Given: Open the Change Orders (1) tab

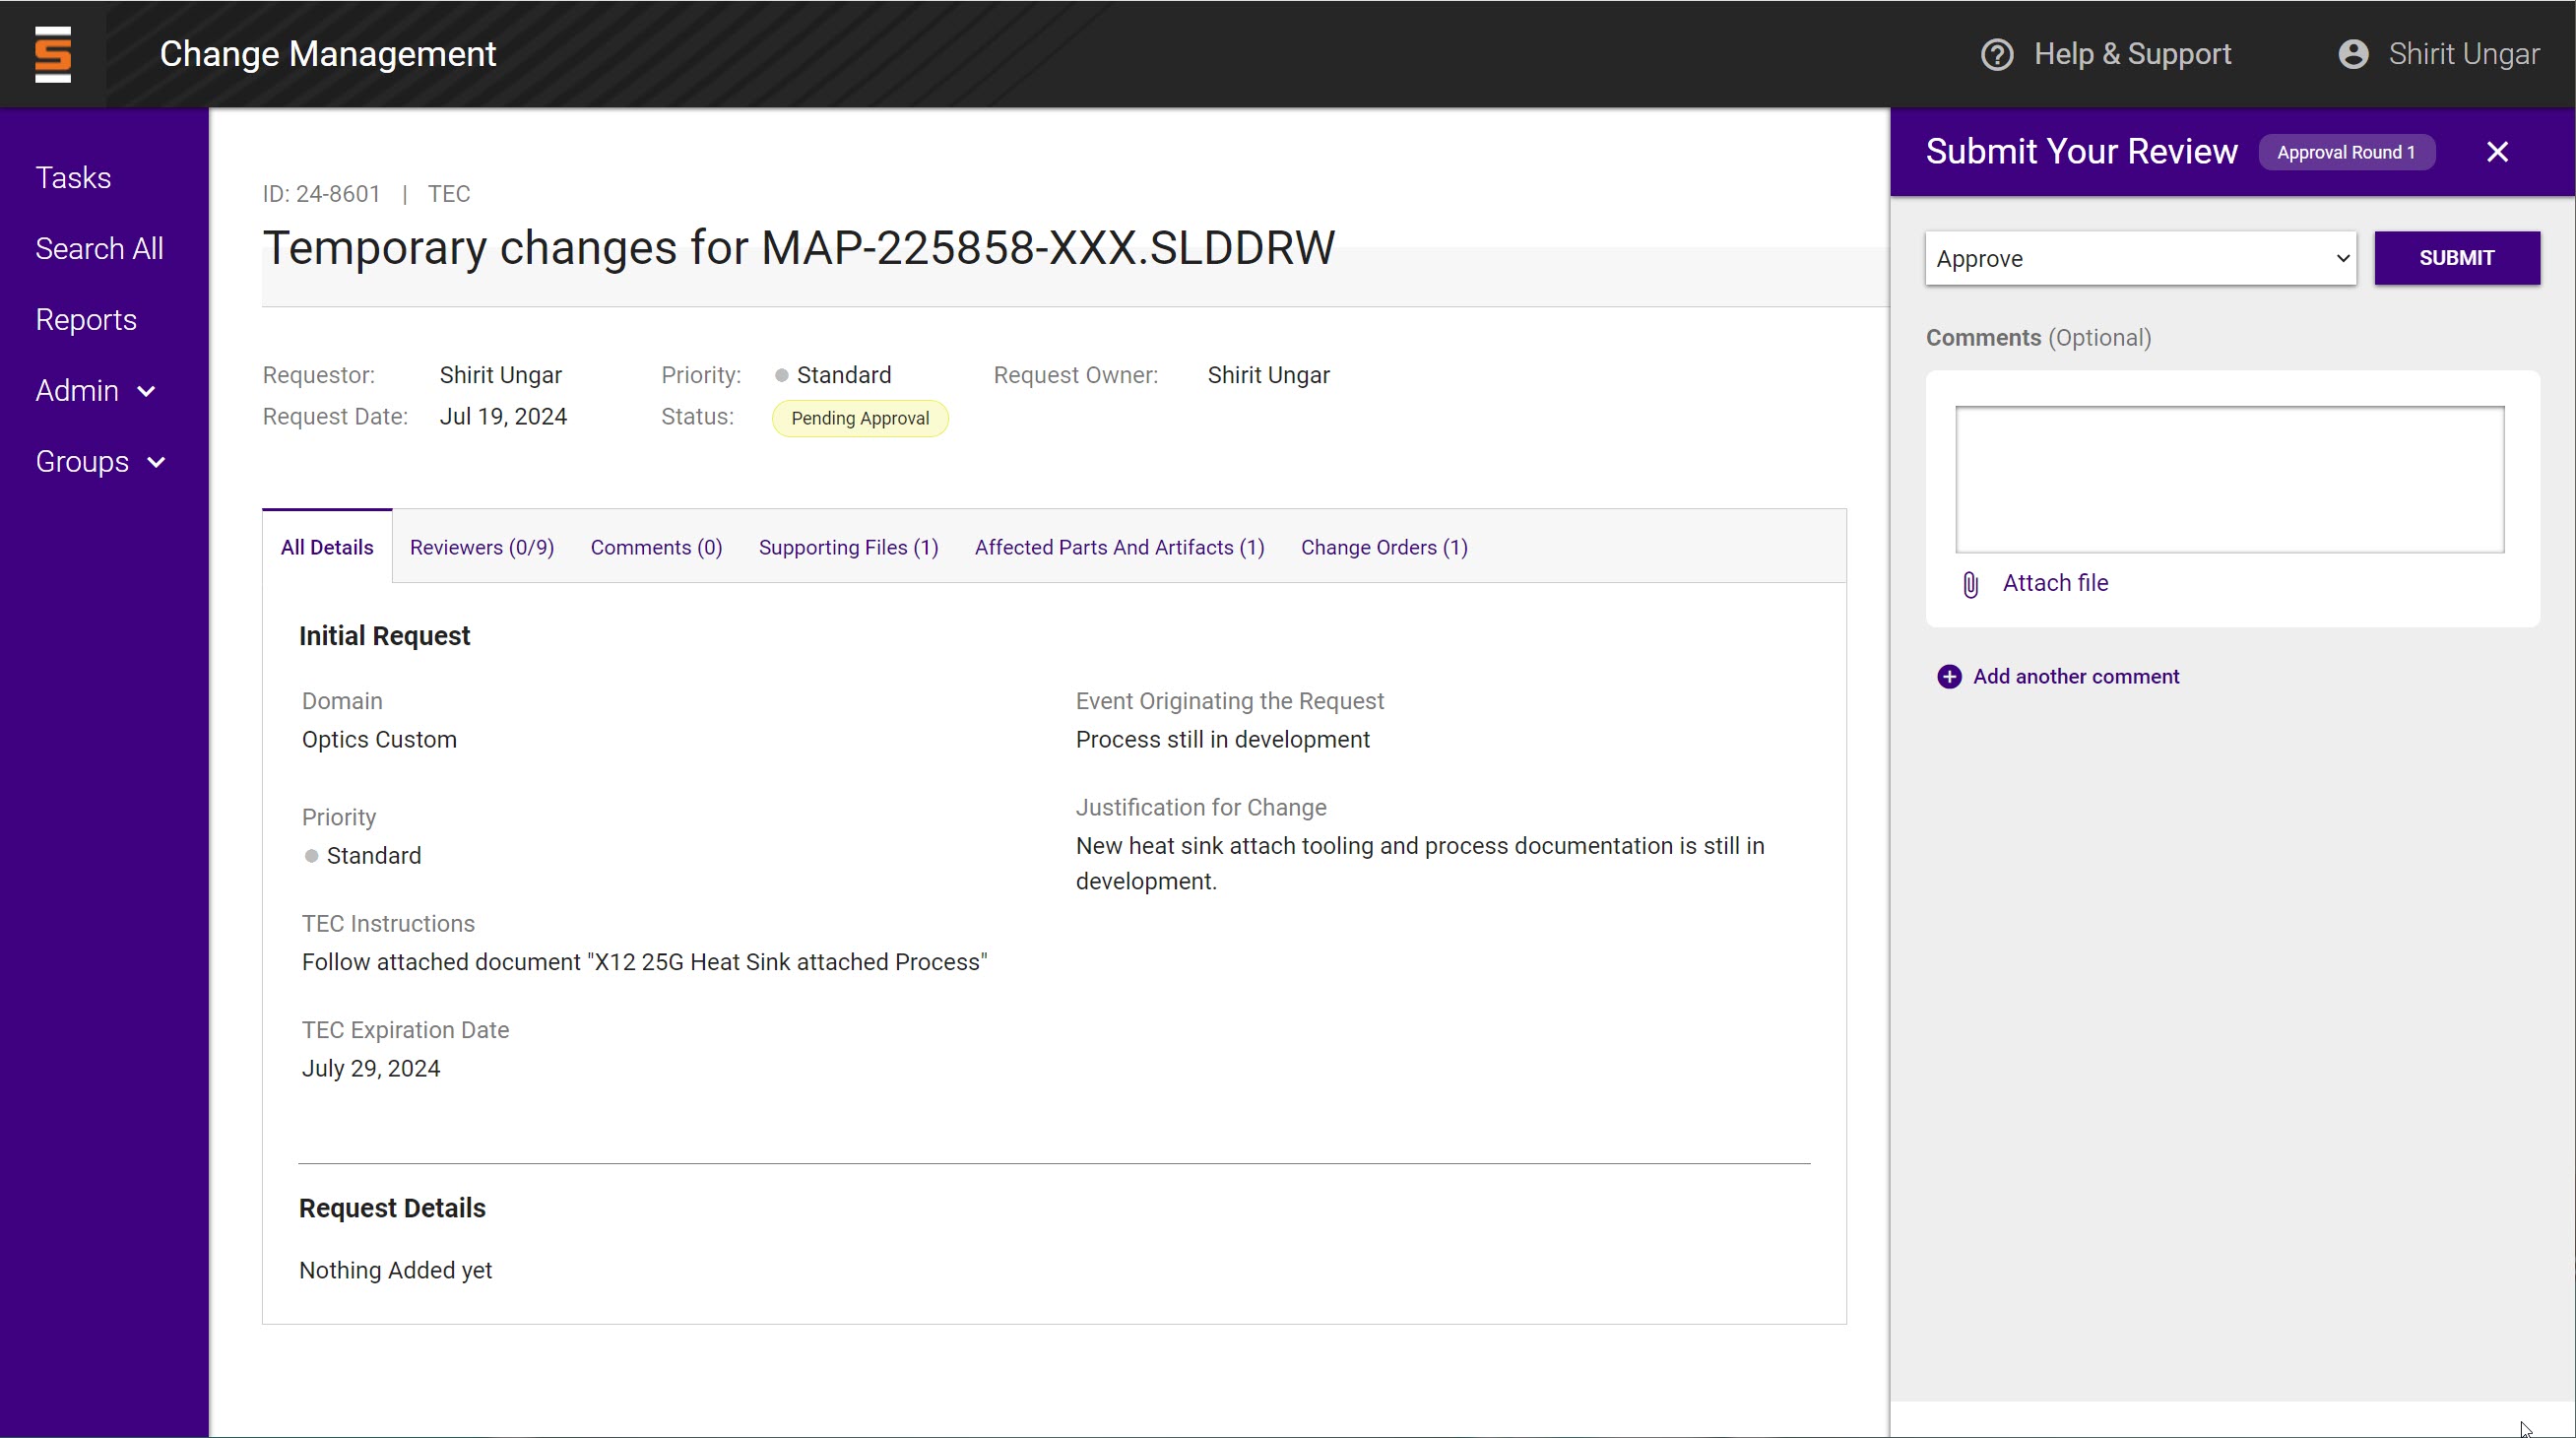Looking at the screenshot, I should tap(1383, 548).
